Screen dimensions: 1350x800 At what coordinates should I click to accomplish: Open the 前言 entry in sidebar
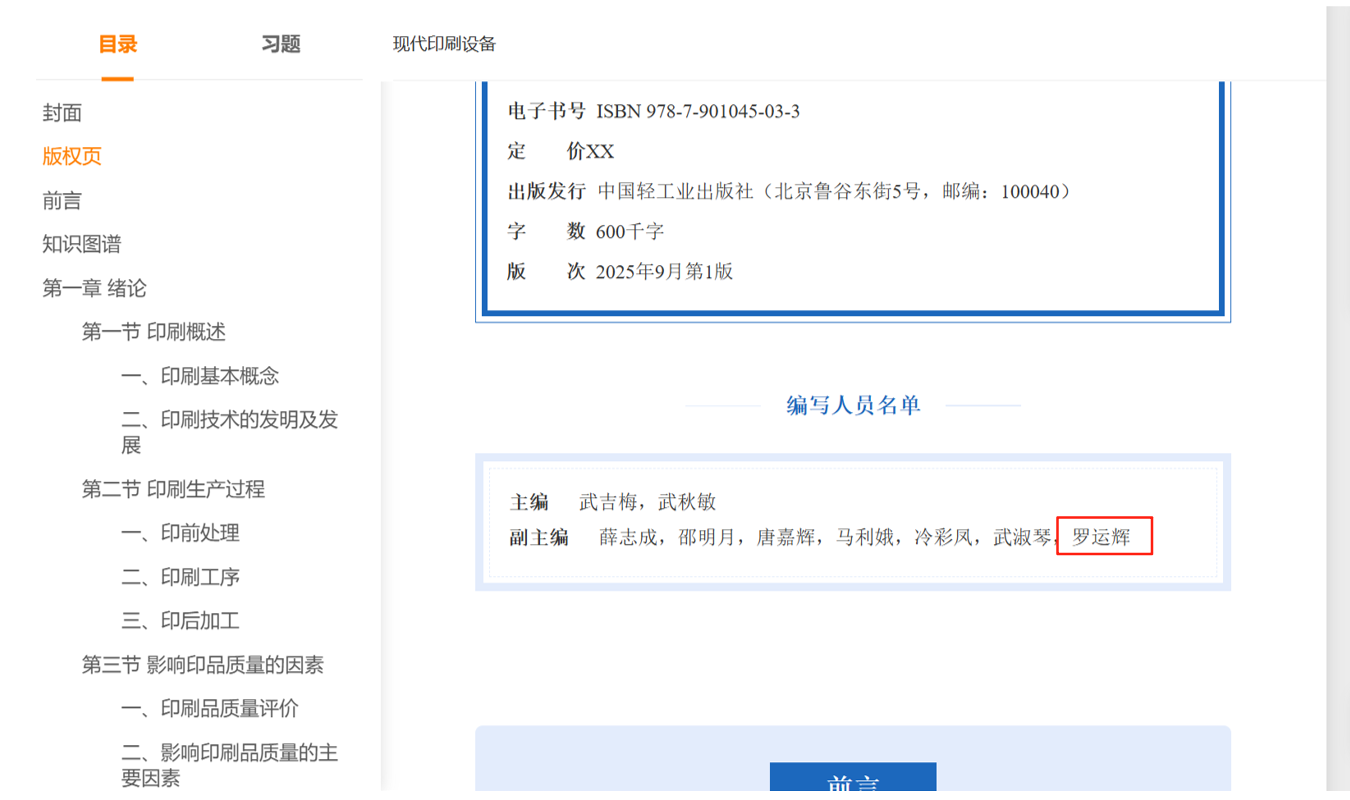(62, 201)
